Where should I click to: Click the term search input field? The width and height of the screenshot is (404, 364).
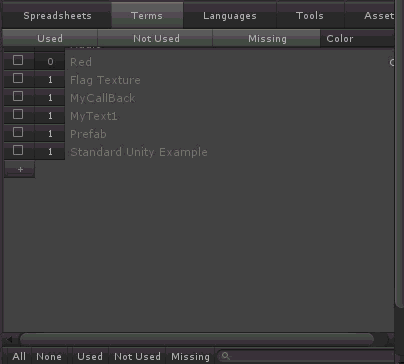click(307, 356)
